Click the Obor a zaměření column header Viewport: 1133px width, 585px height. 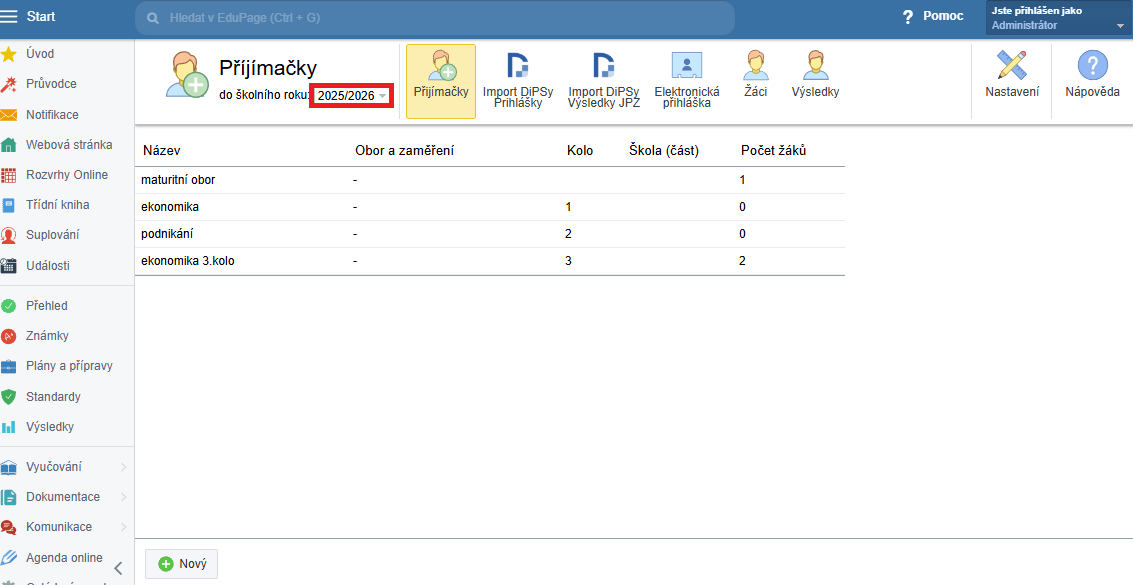click(404, 151)
